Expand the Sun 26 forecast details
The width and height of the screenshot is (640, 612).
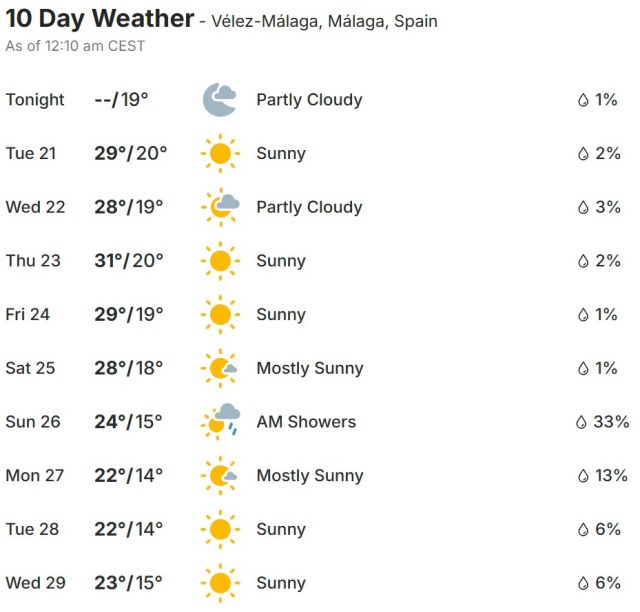pyautogui.click(x=33, y=422)
